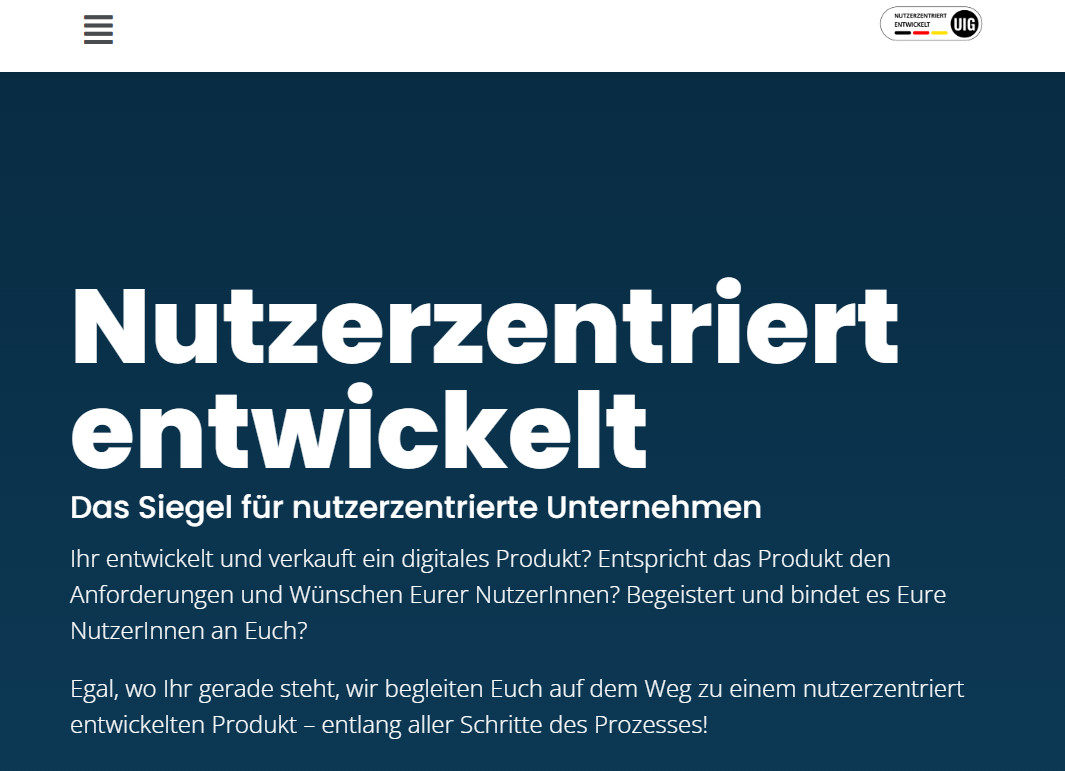Screen dimensions: 1065x771
Task: Click subtitle 'Das Siegel für nutzerzentrierte Unternehmen'
Action: (x=416, y=507)
